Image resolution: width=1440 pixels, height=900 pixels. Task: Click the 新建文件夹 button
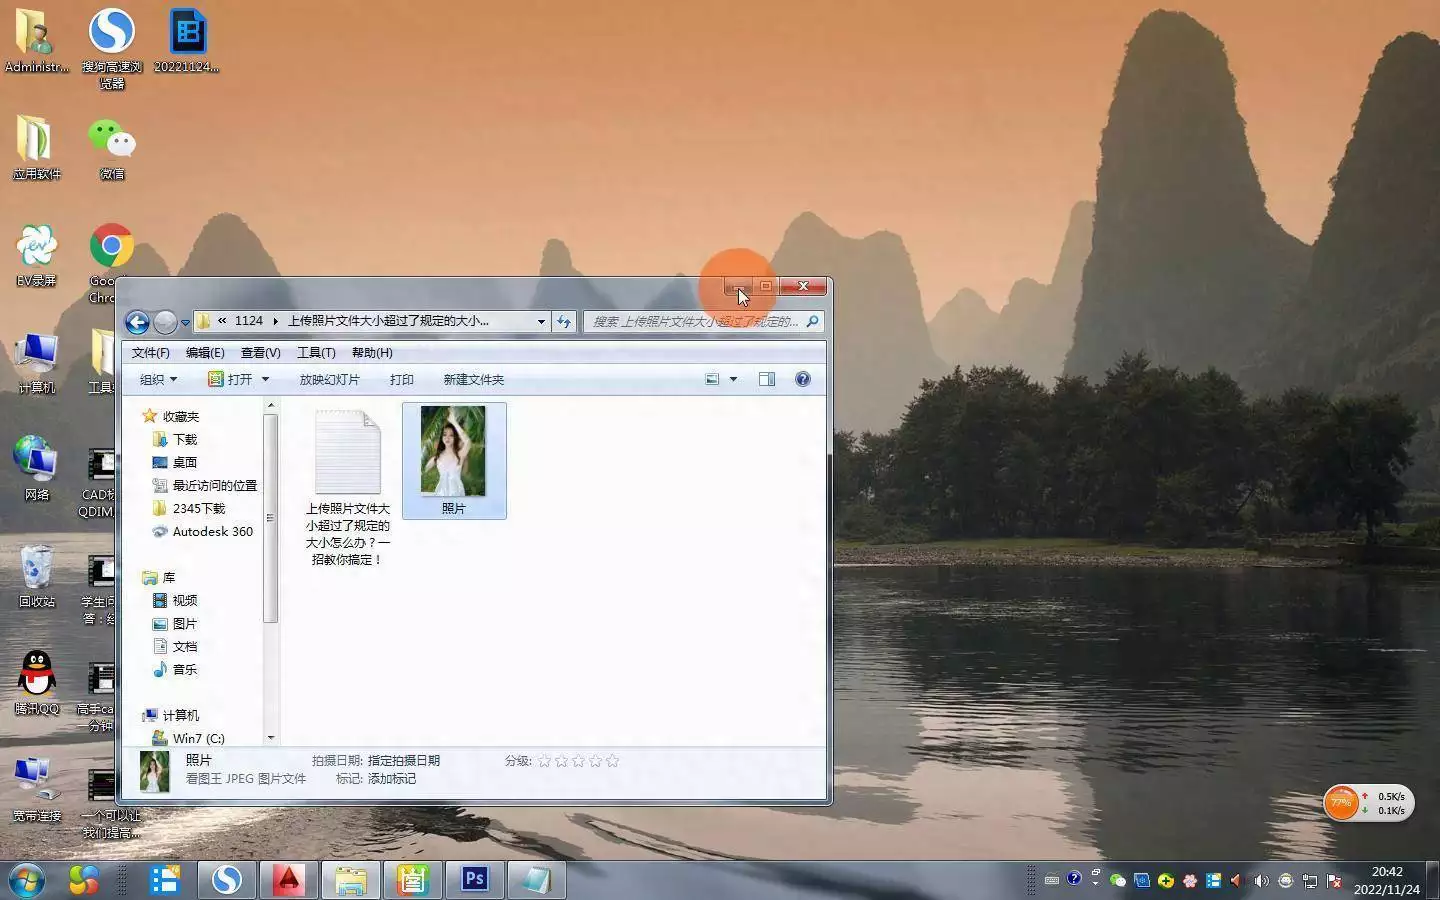[x=473, y=380]
